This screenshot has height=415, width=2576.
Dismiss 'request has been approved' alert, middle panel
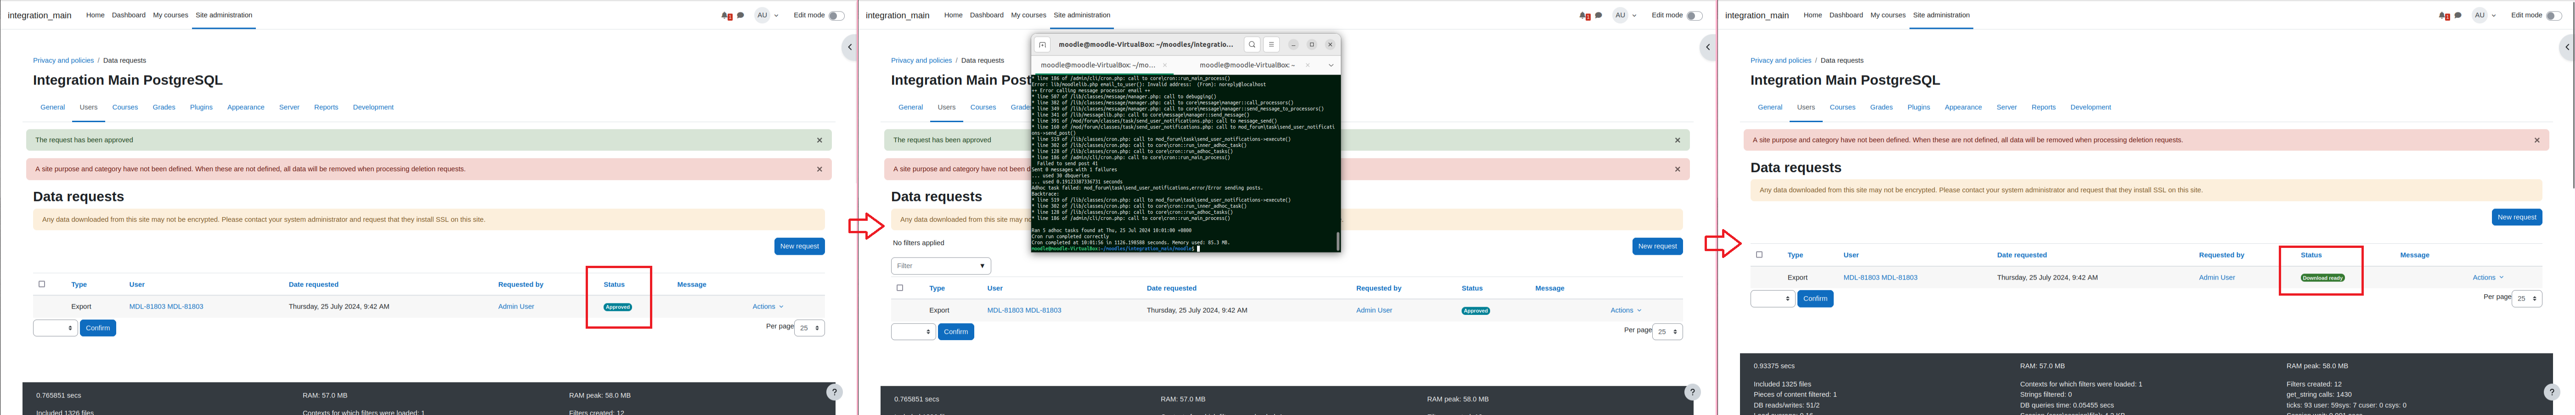[1677, 140]
